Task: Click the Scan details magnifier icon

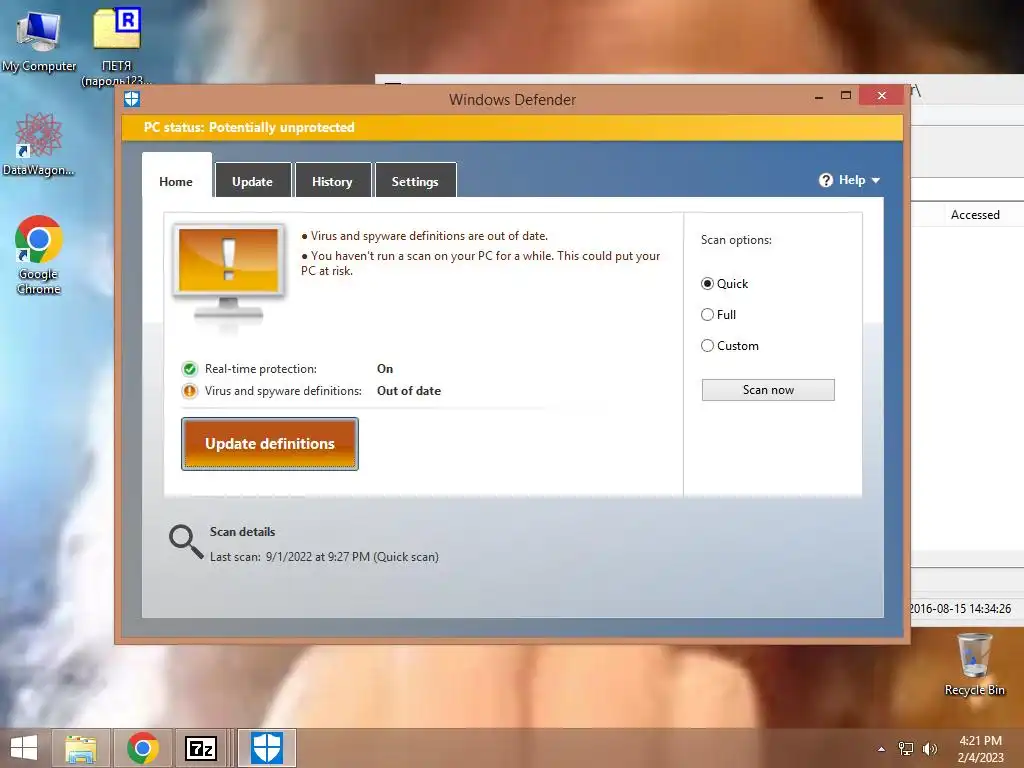Action: (x=185, y=541)
